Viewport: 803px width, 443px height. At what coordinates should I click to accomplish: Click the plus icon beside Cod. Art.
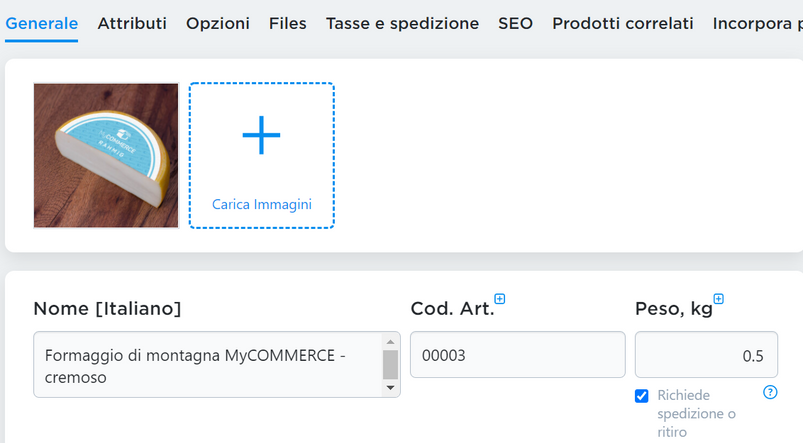(500, 299)
